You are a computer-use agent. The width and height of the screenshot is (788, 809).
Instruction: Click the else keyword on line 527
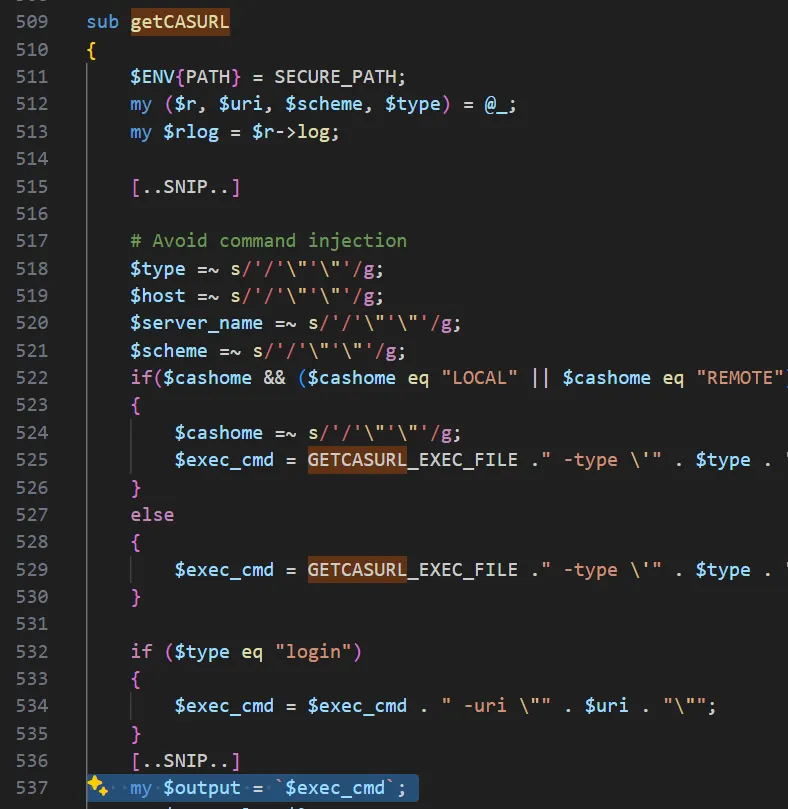click(152, 514)
